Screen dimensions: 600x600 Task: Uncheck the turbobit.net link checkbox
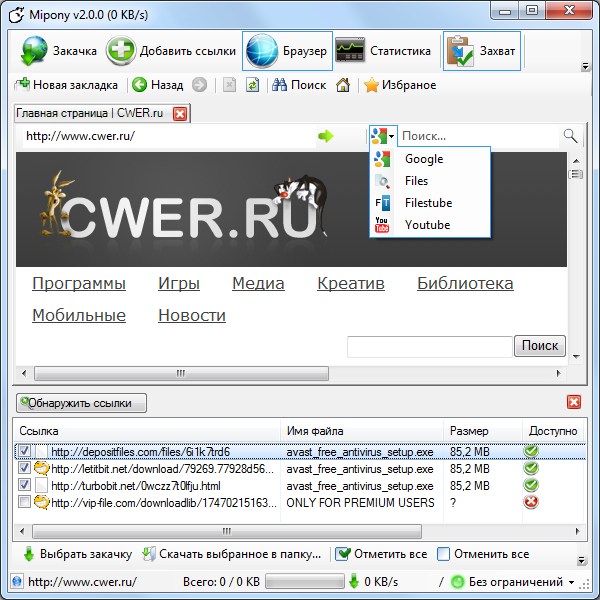click(x=25, y=485)
